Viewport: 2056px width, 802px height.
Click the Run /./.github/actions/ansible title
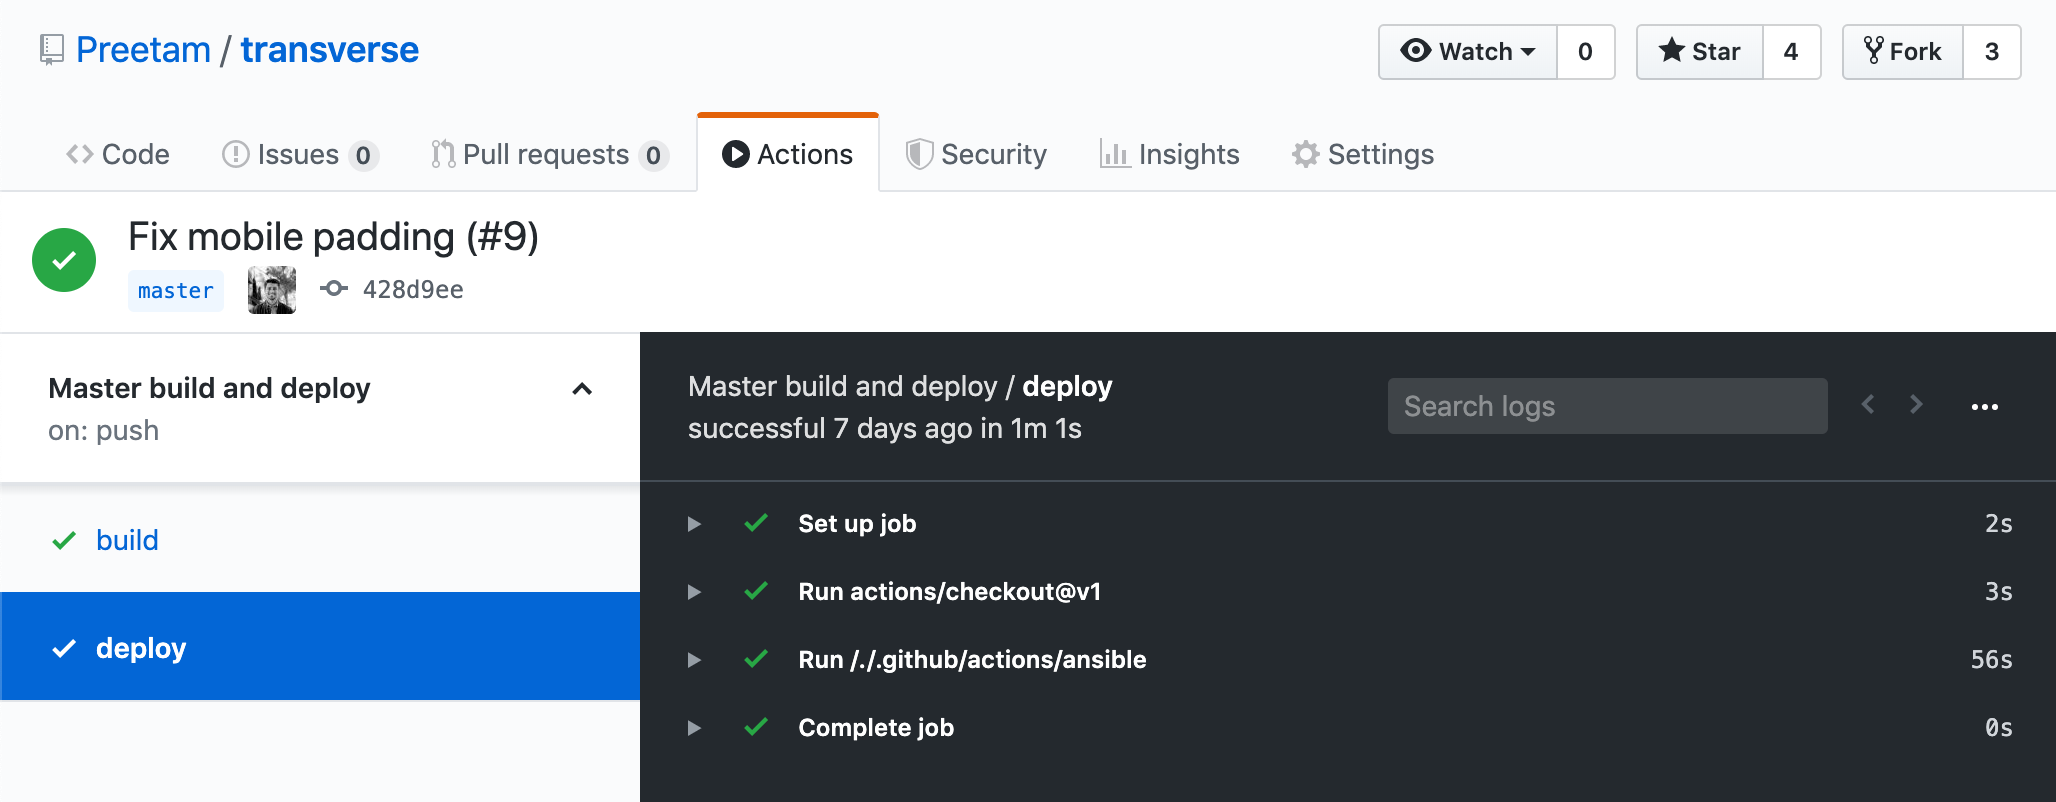(972, 659)
